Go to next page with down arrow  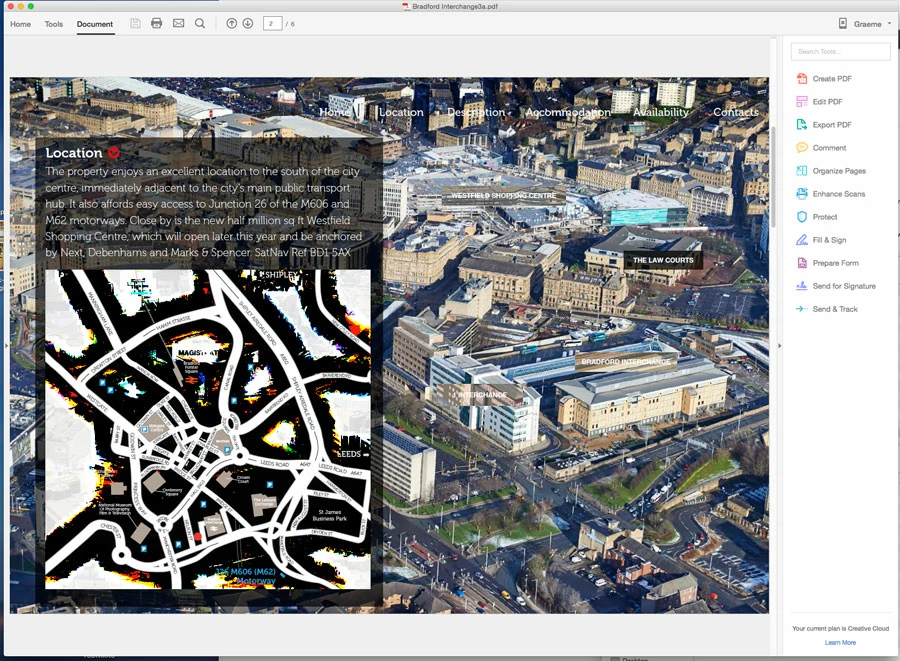(x=248, y=24)
